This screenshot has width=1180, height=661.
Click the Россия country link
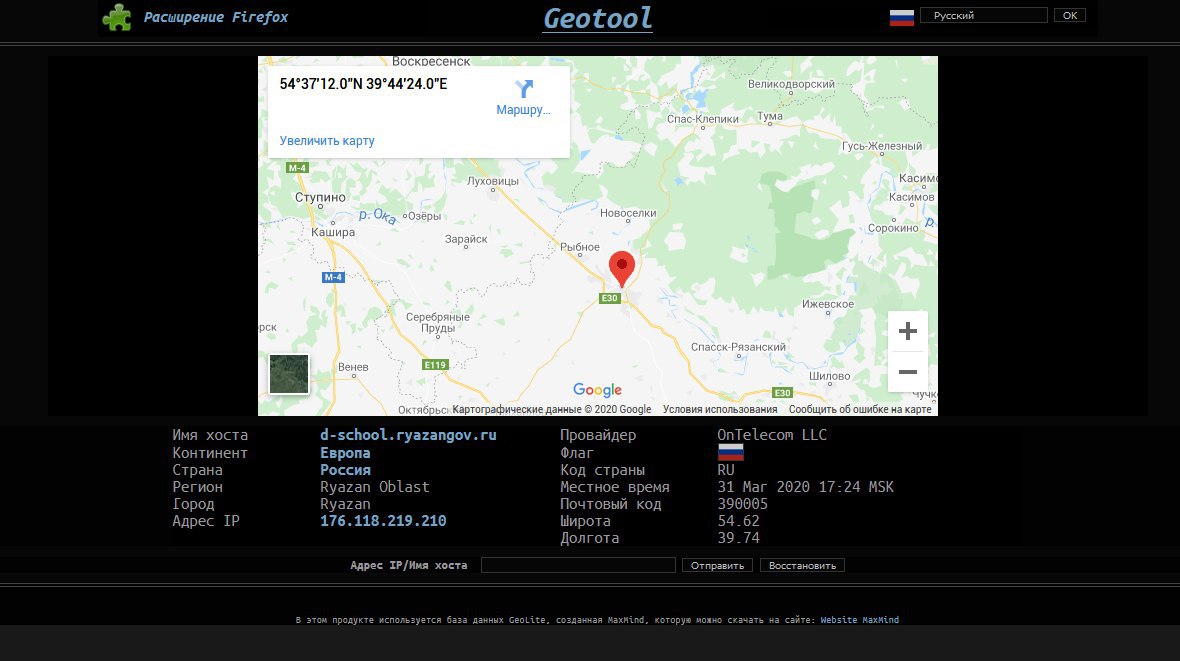[345, 470]
